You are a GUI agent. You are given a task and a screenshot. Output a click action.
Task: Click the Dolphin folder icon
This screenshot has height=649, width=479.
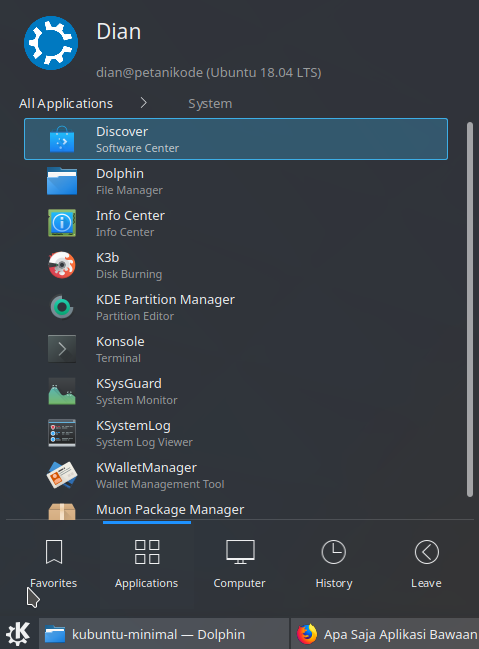(62, 181)
